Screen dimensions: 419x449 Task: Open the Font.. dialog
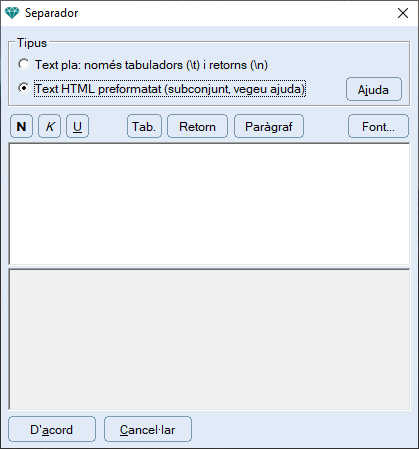click(x=378, y=126)
